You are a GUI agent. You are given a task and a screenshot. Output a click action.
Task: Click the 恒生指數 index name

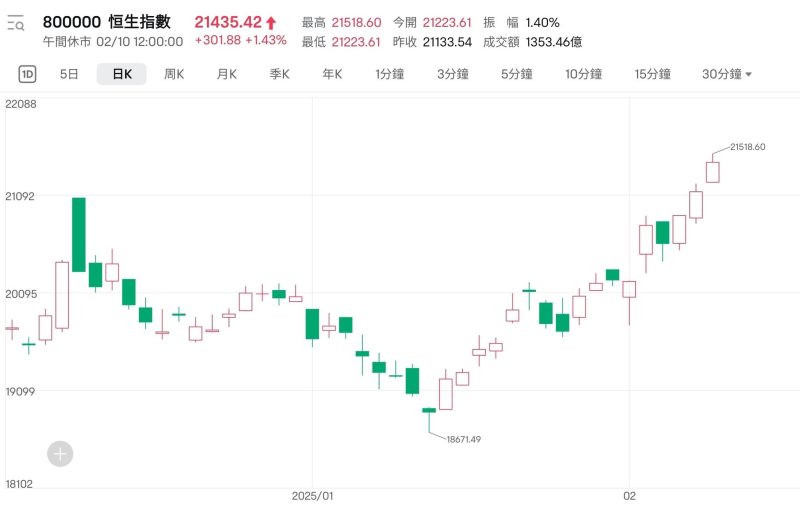146,22
